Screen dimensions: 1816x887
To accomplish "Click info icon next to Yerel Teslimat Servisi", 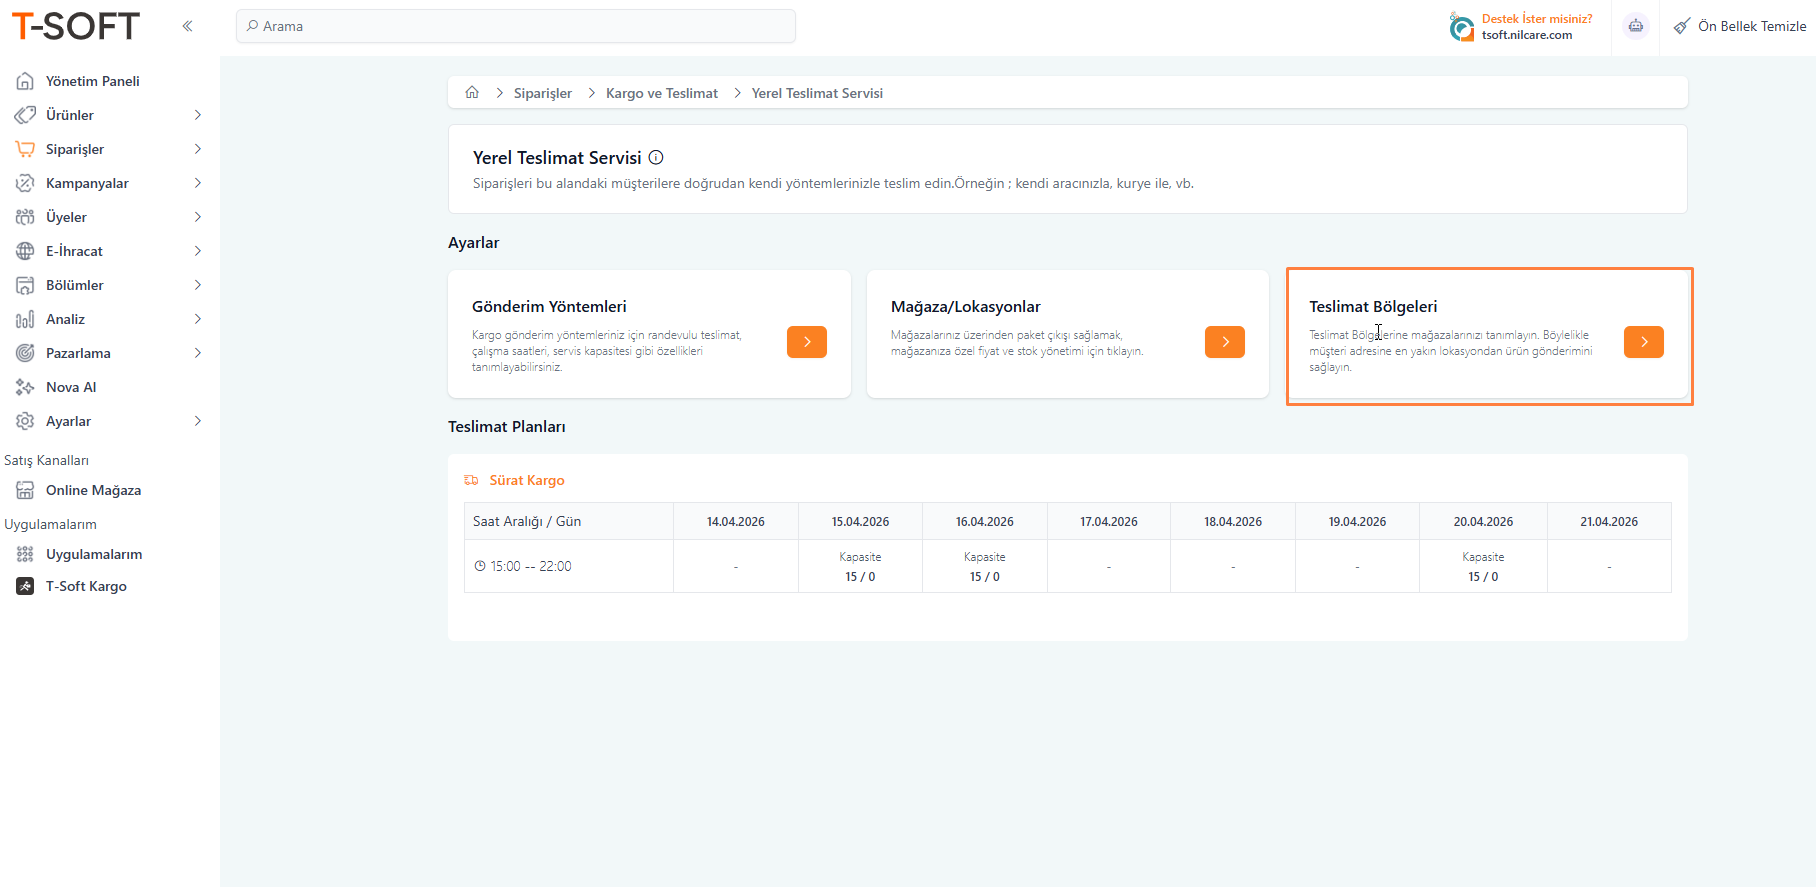I will pyautogui.click(x=656, y=157).
